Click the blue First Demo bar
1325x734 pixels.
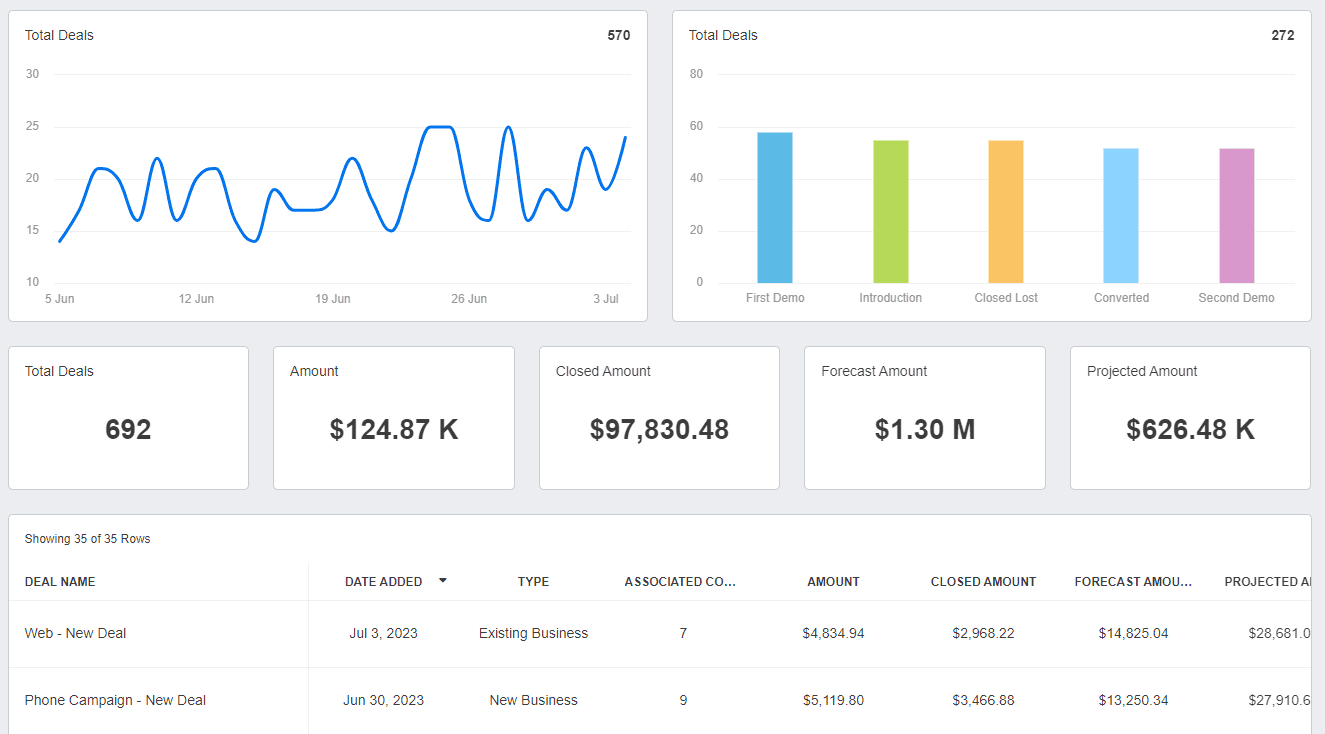775,208
